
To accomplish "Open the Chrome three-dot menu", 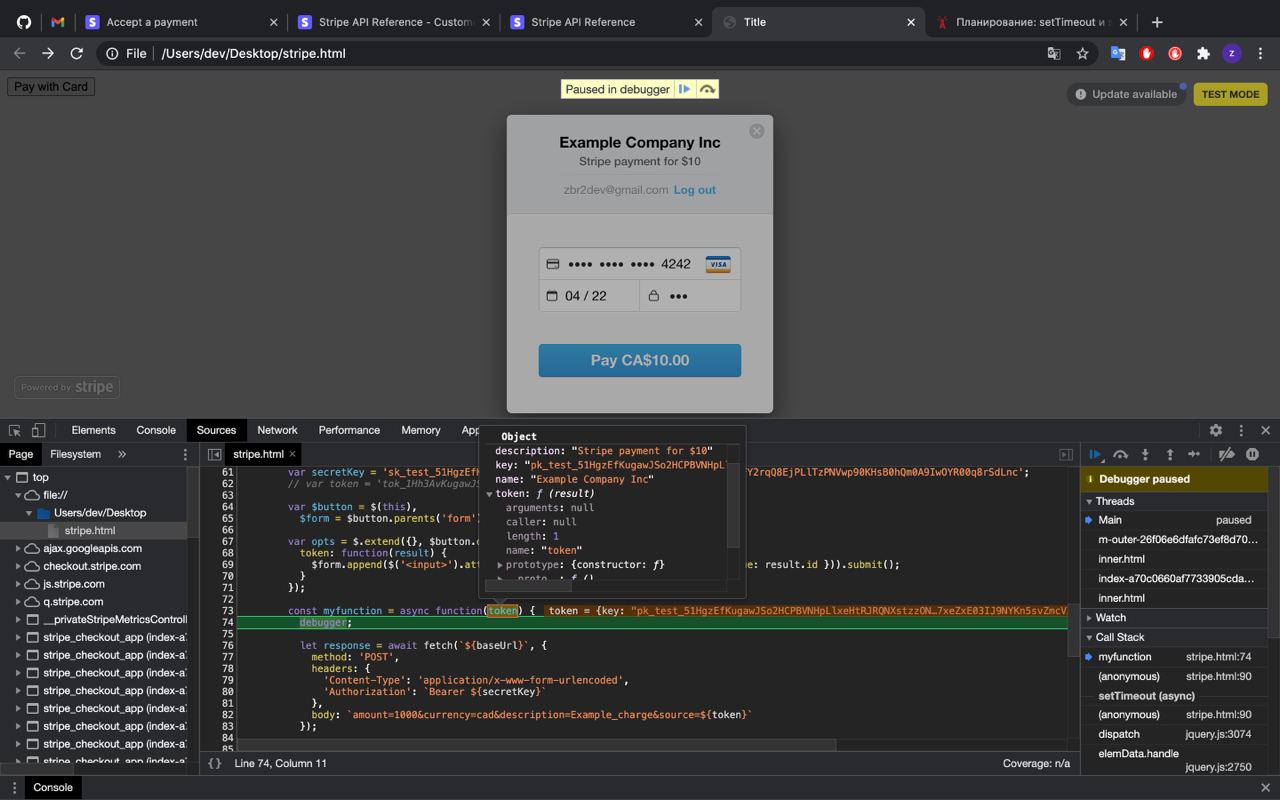I will [x=1260, y=54].
